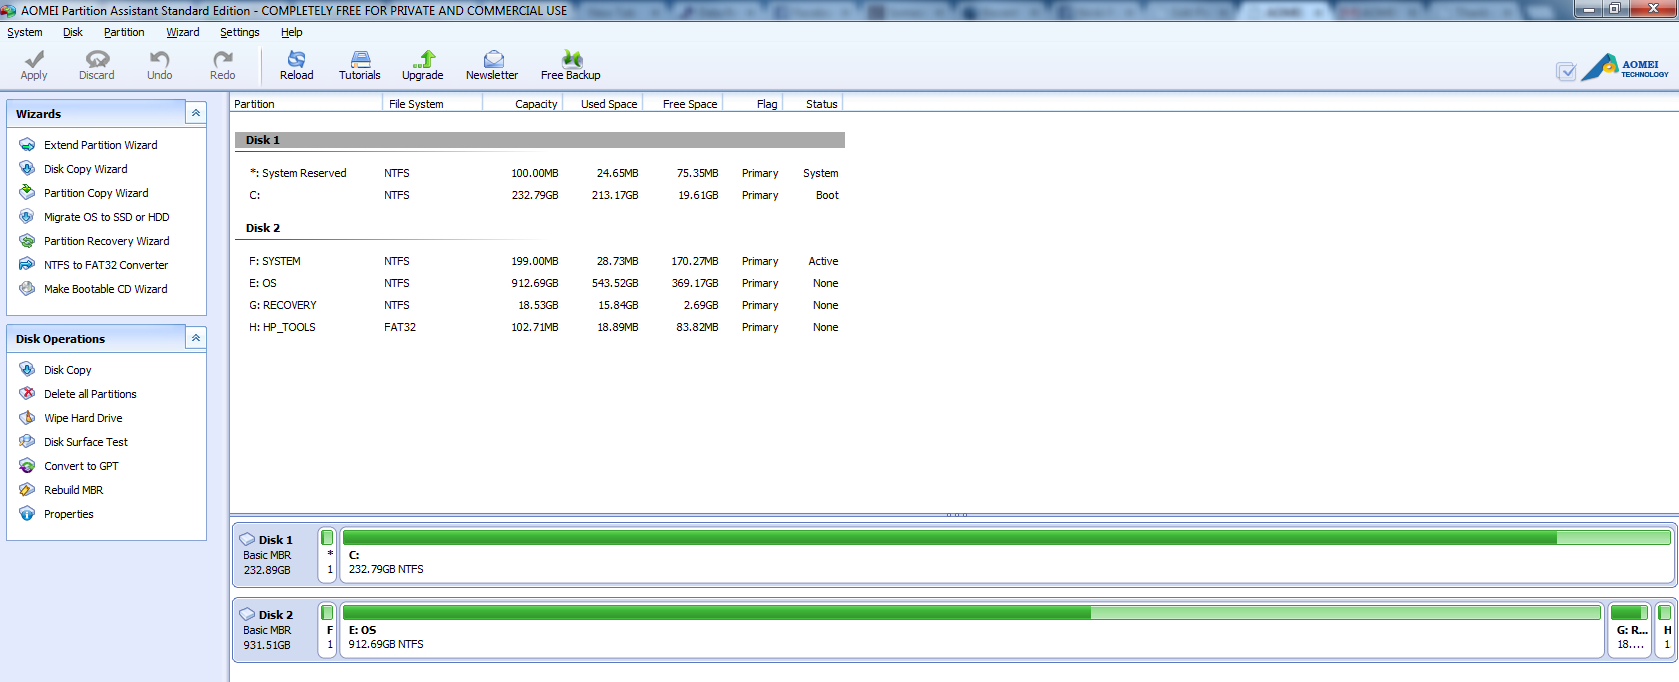Select H: block in Disk 2 map
The image size is (1679, 682).
coord(1665,630)
